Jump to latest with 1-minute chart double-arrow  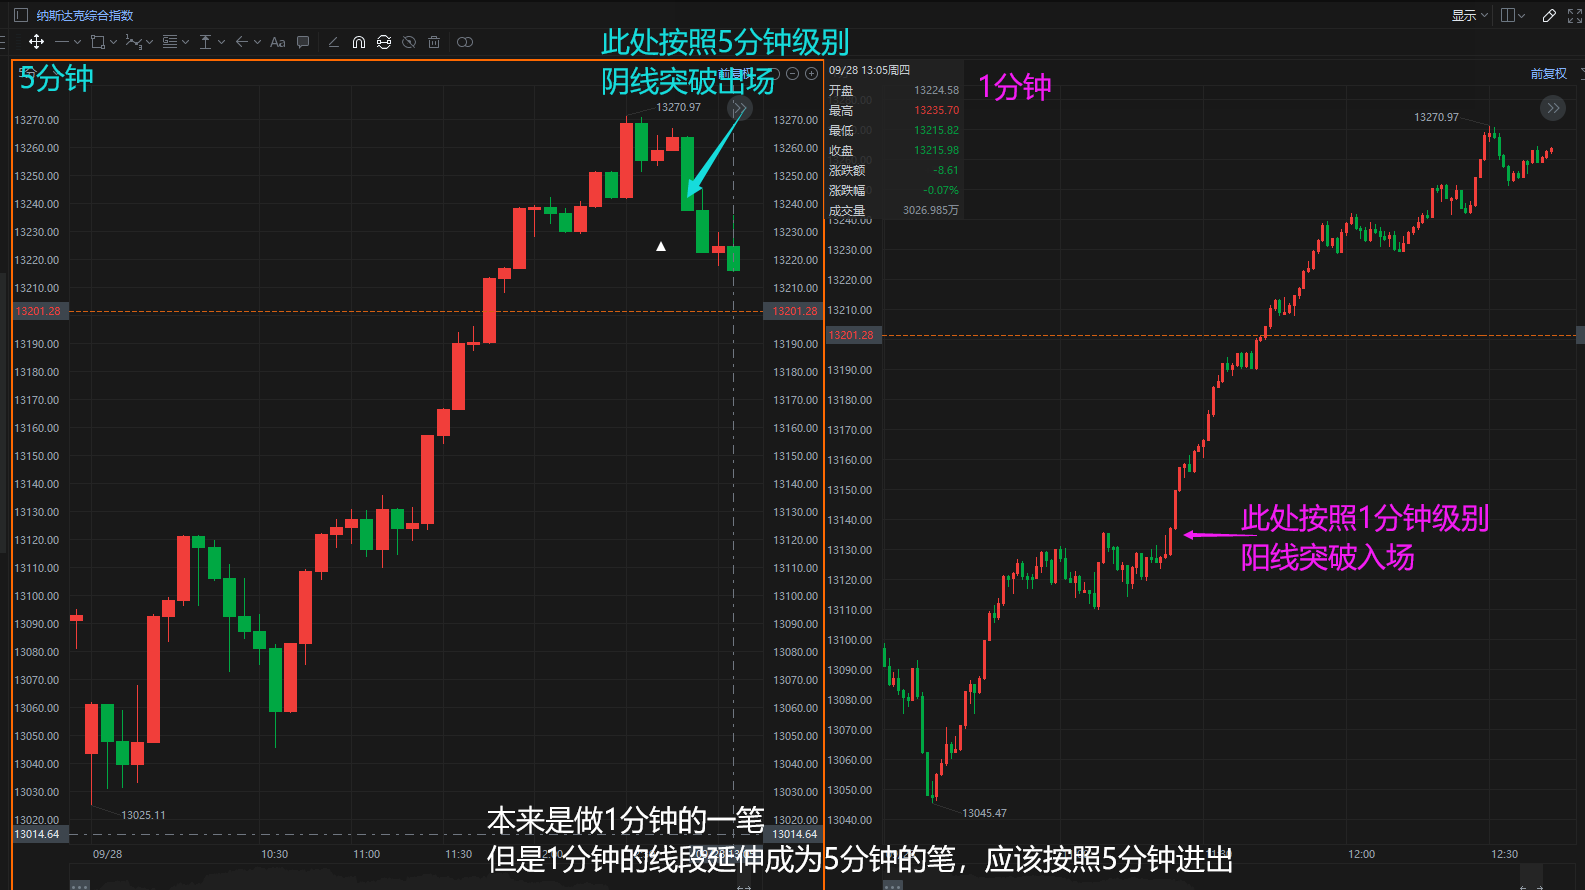(1553, 108)
